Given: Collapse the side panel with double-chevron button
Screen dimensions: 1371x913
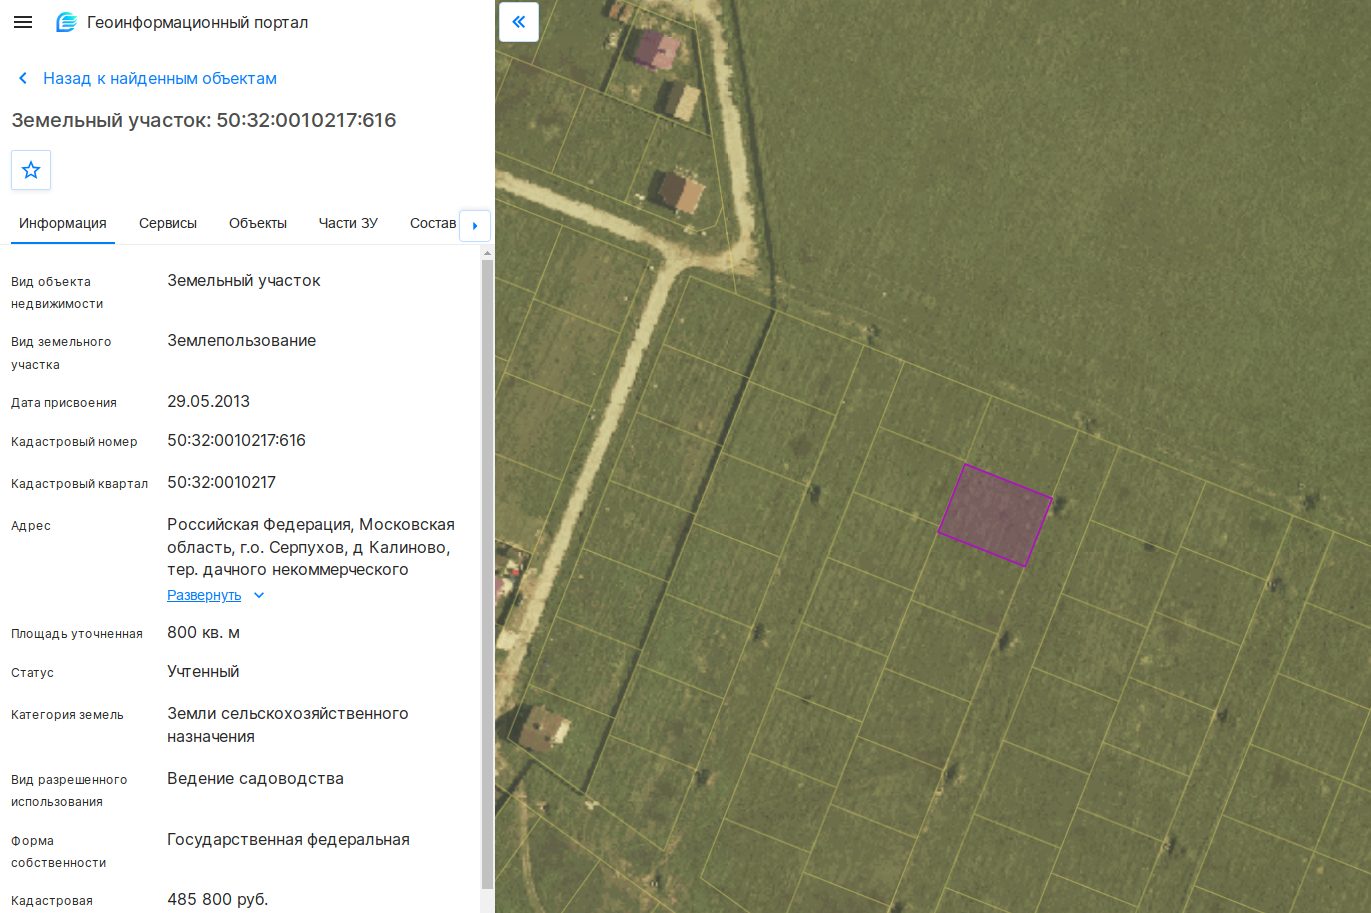Looking at the screenshot, I should pyautogui.click(x=518, y=21).
